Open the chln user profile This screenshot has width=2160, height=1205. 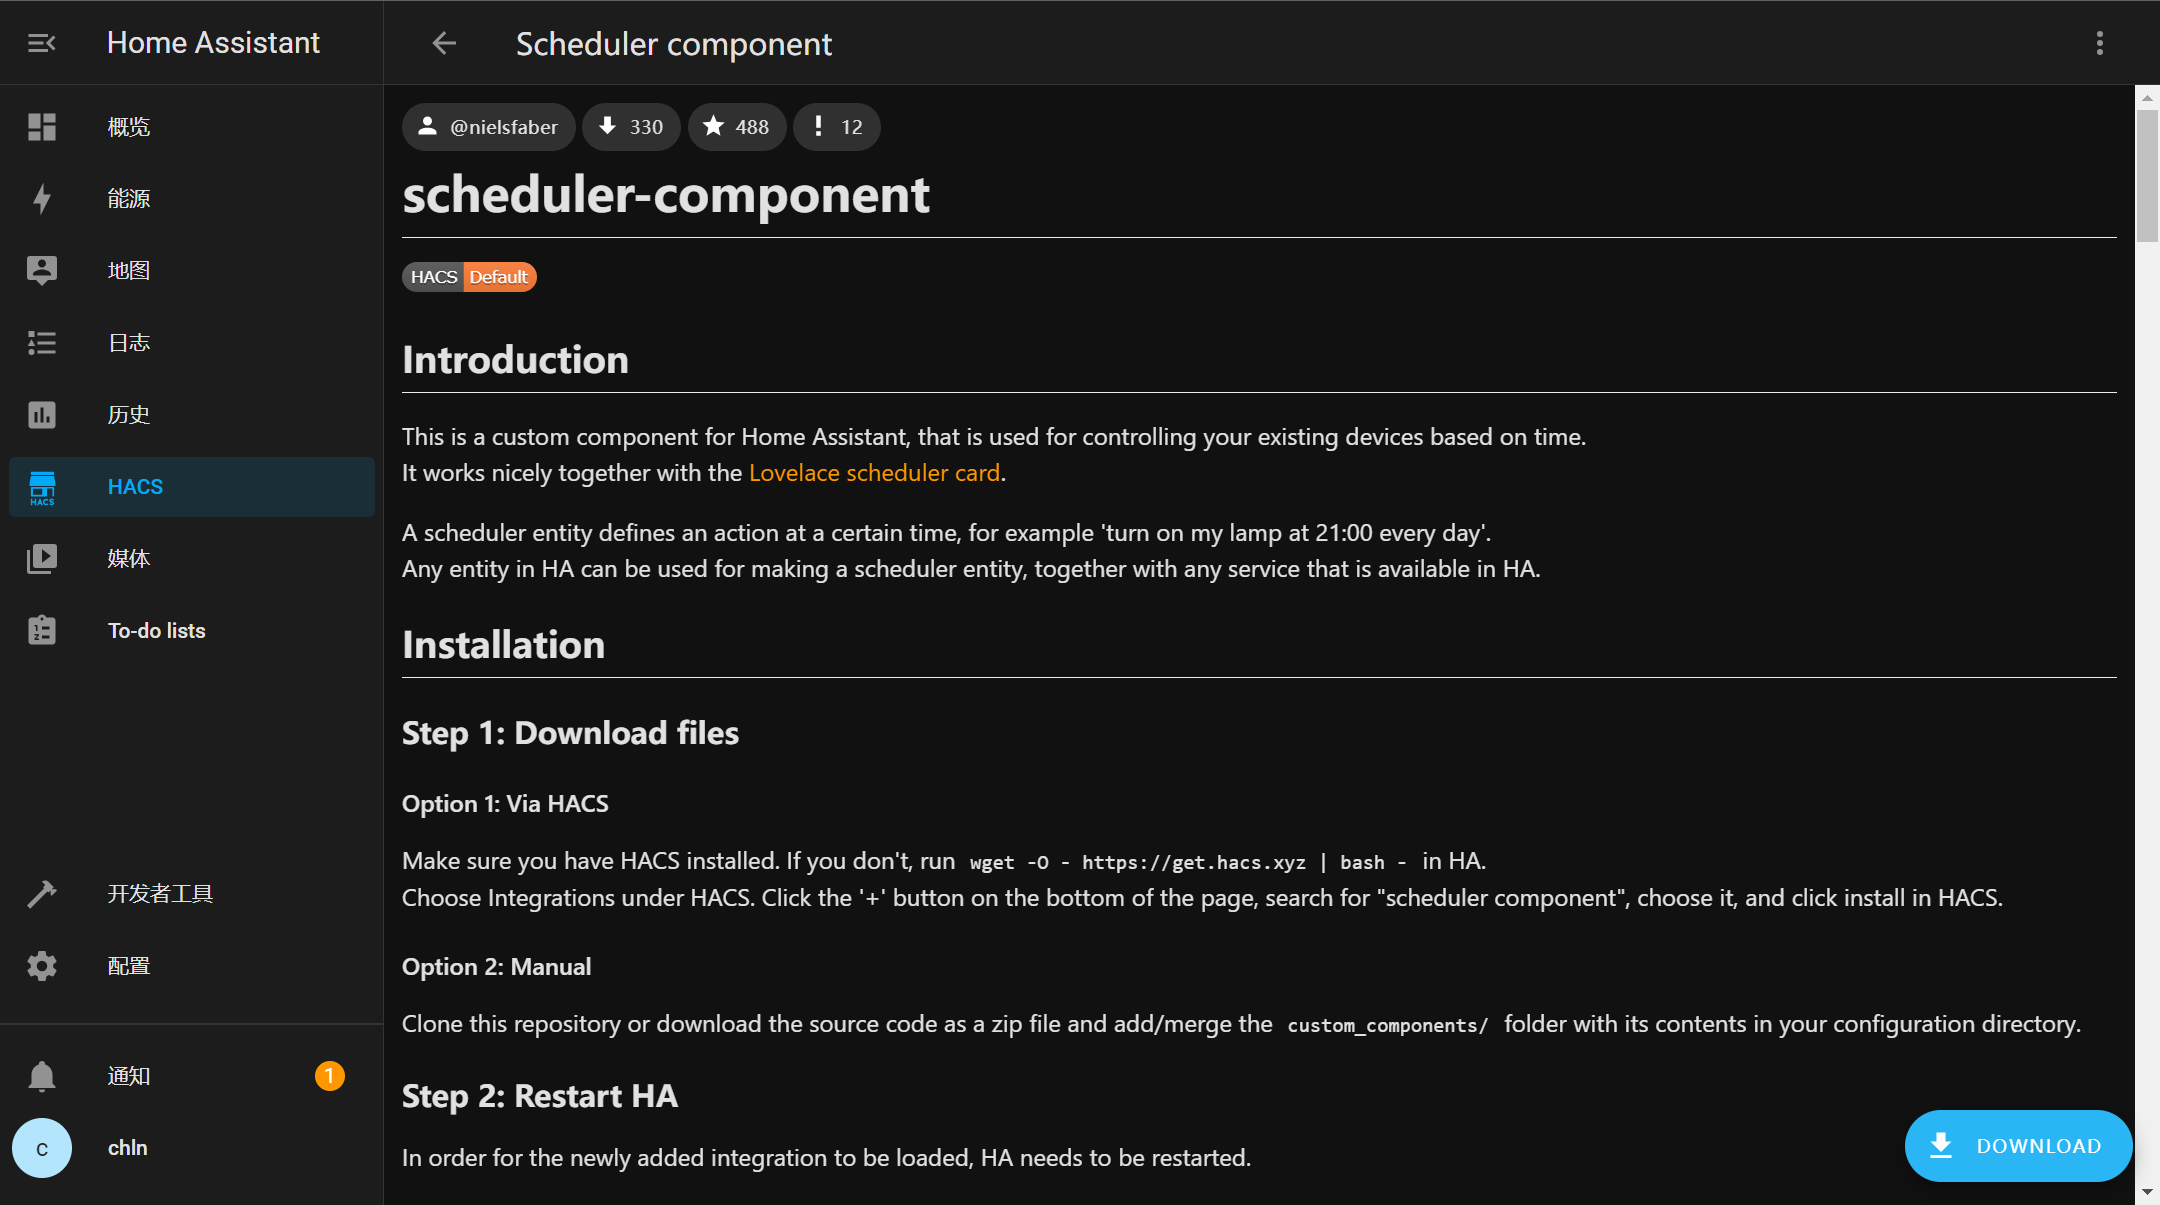pyautogui.click(x=192, y=1148)
